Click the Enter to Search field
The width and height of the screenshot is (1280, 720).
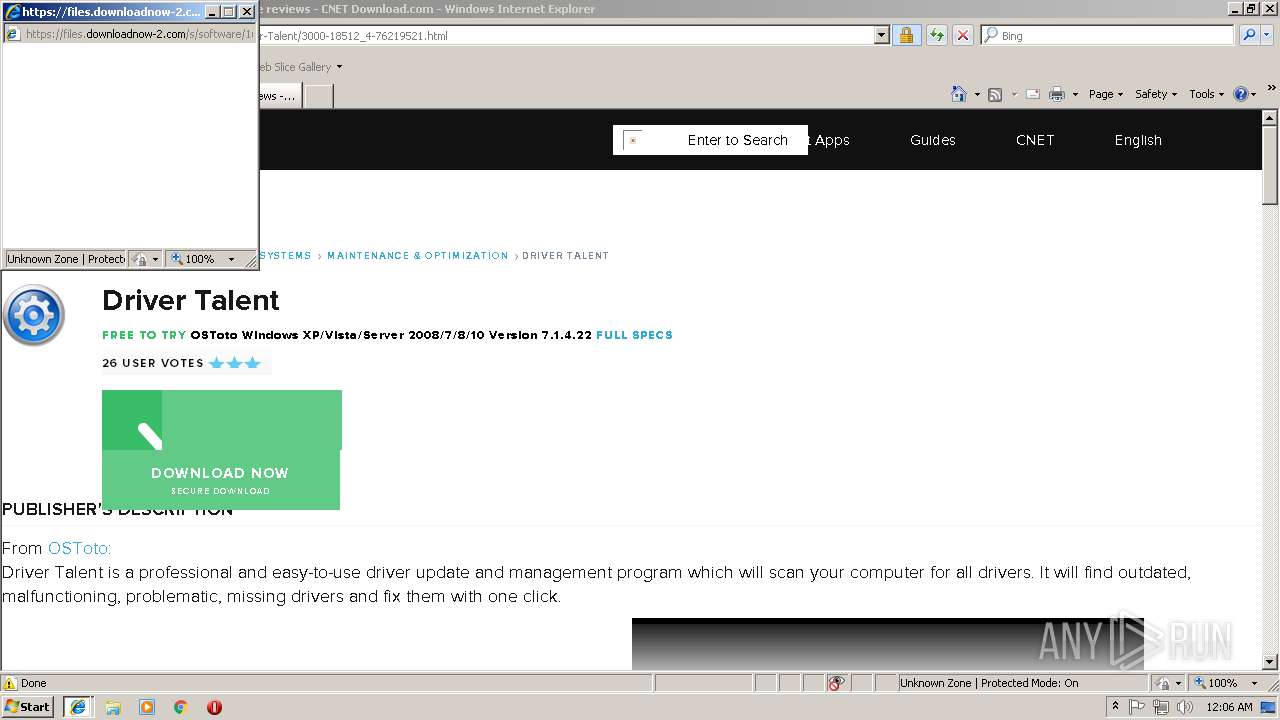[710, 140]
